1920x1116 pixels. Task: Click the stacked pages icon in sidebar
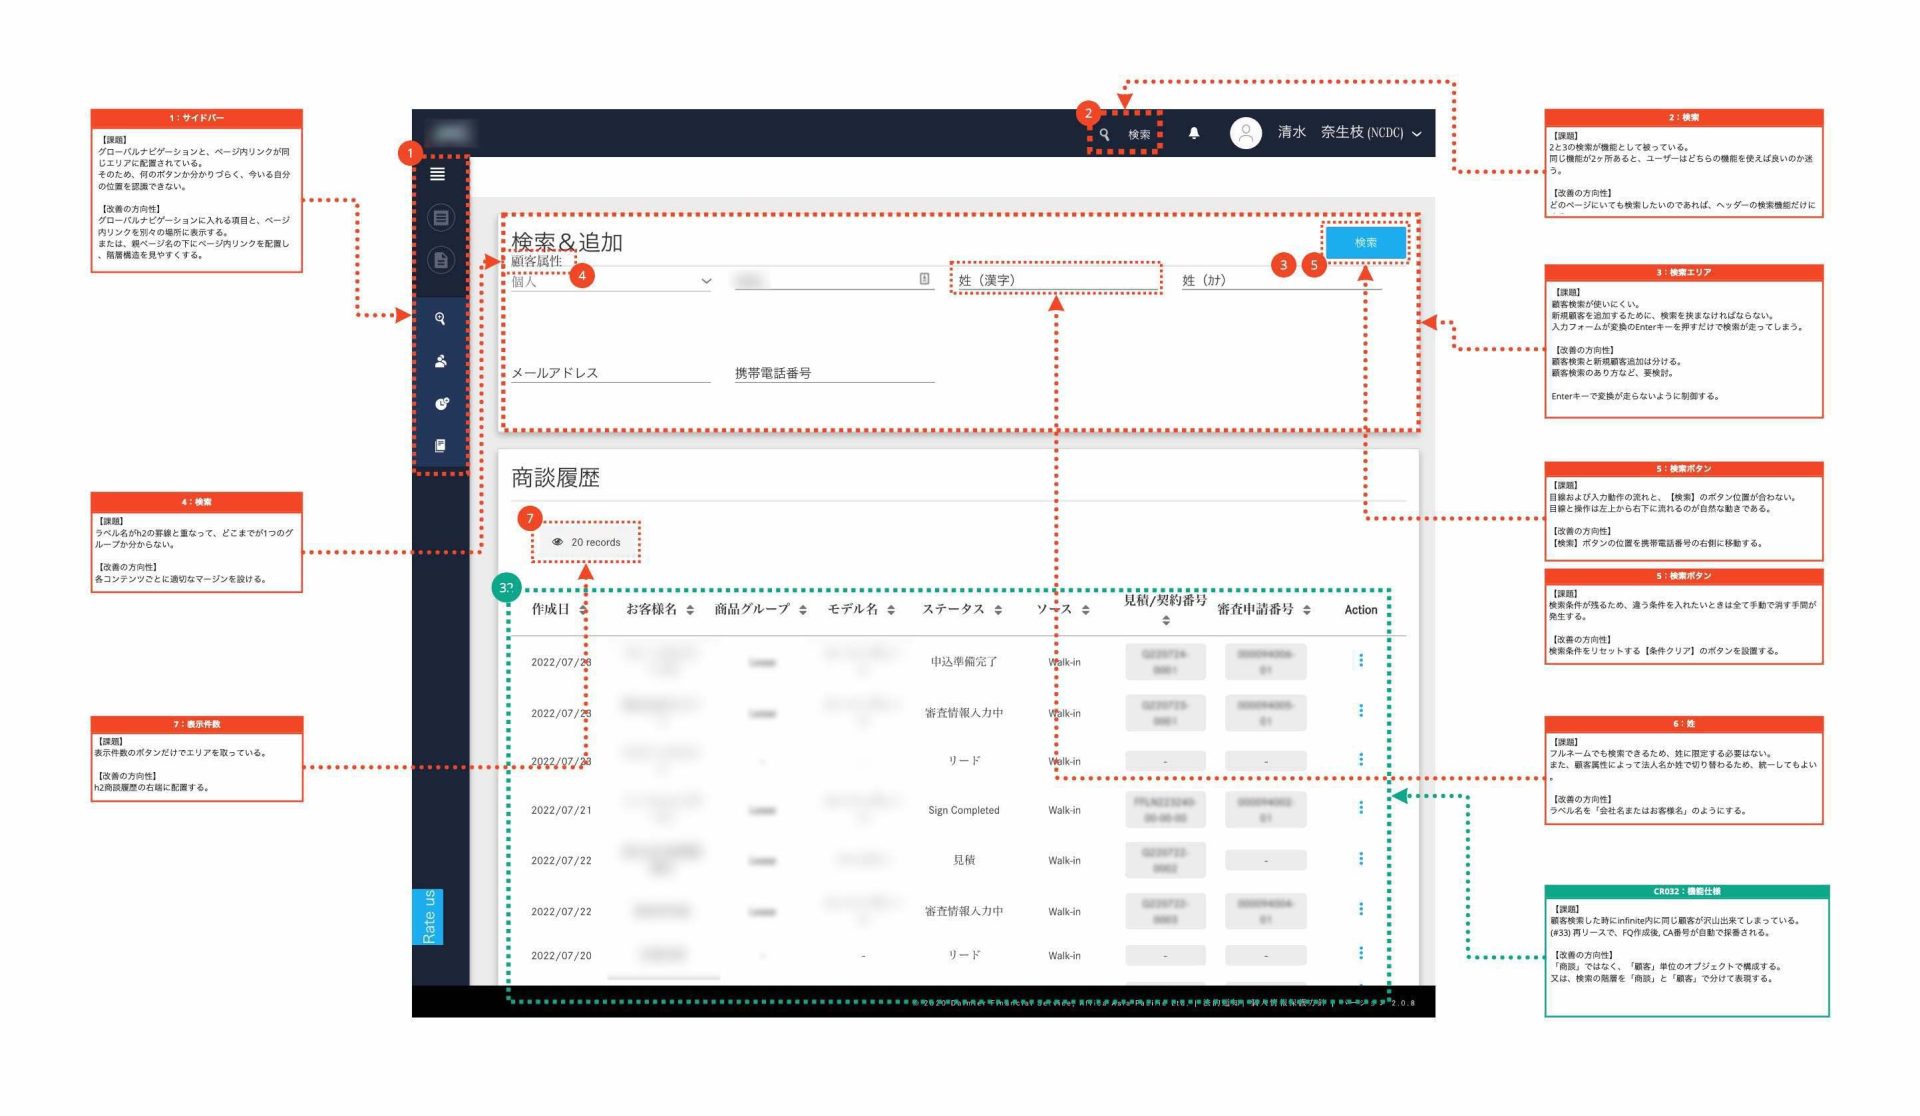tap(440, 446)
